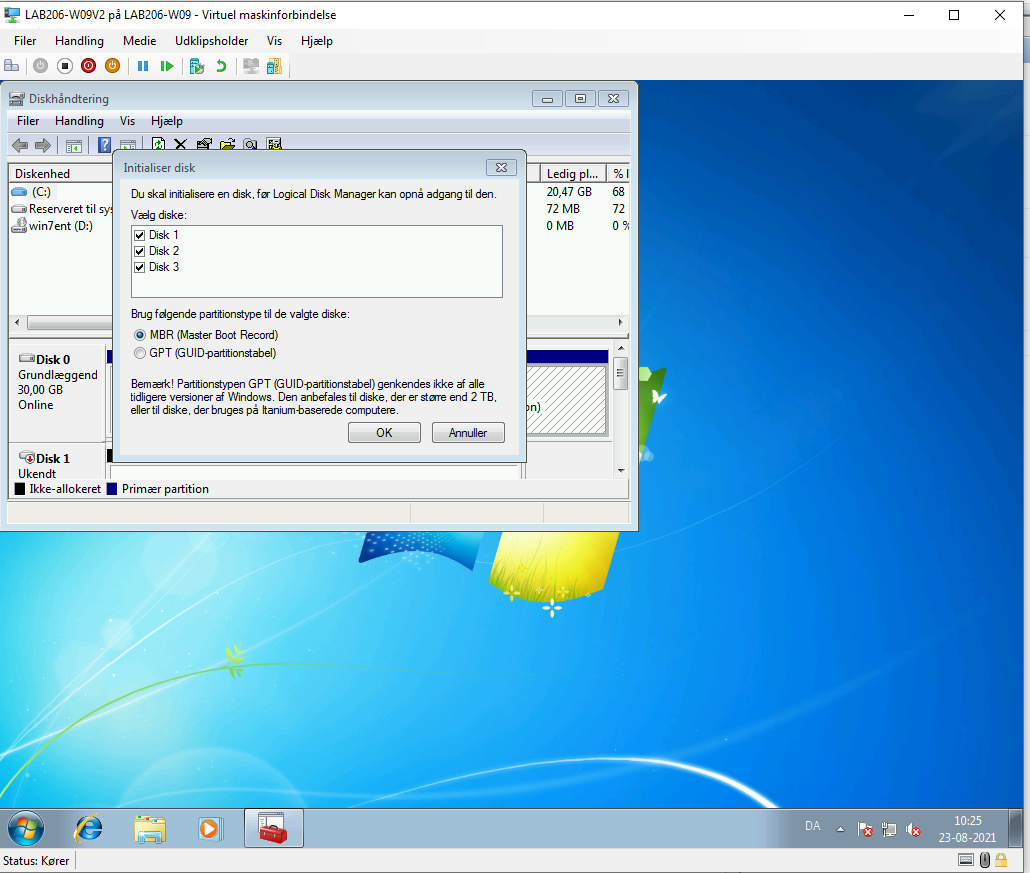Open the Udklipsholder menu
Image resolution: width=1030 pixels, height=873 pixels.
coord(212,41)
